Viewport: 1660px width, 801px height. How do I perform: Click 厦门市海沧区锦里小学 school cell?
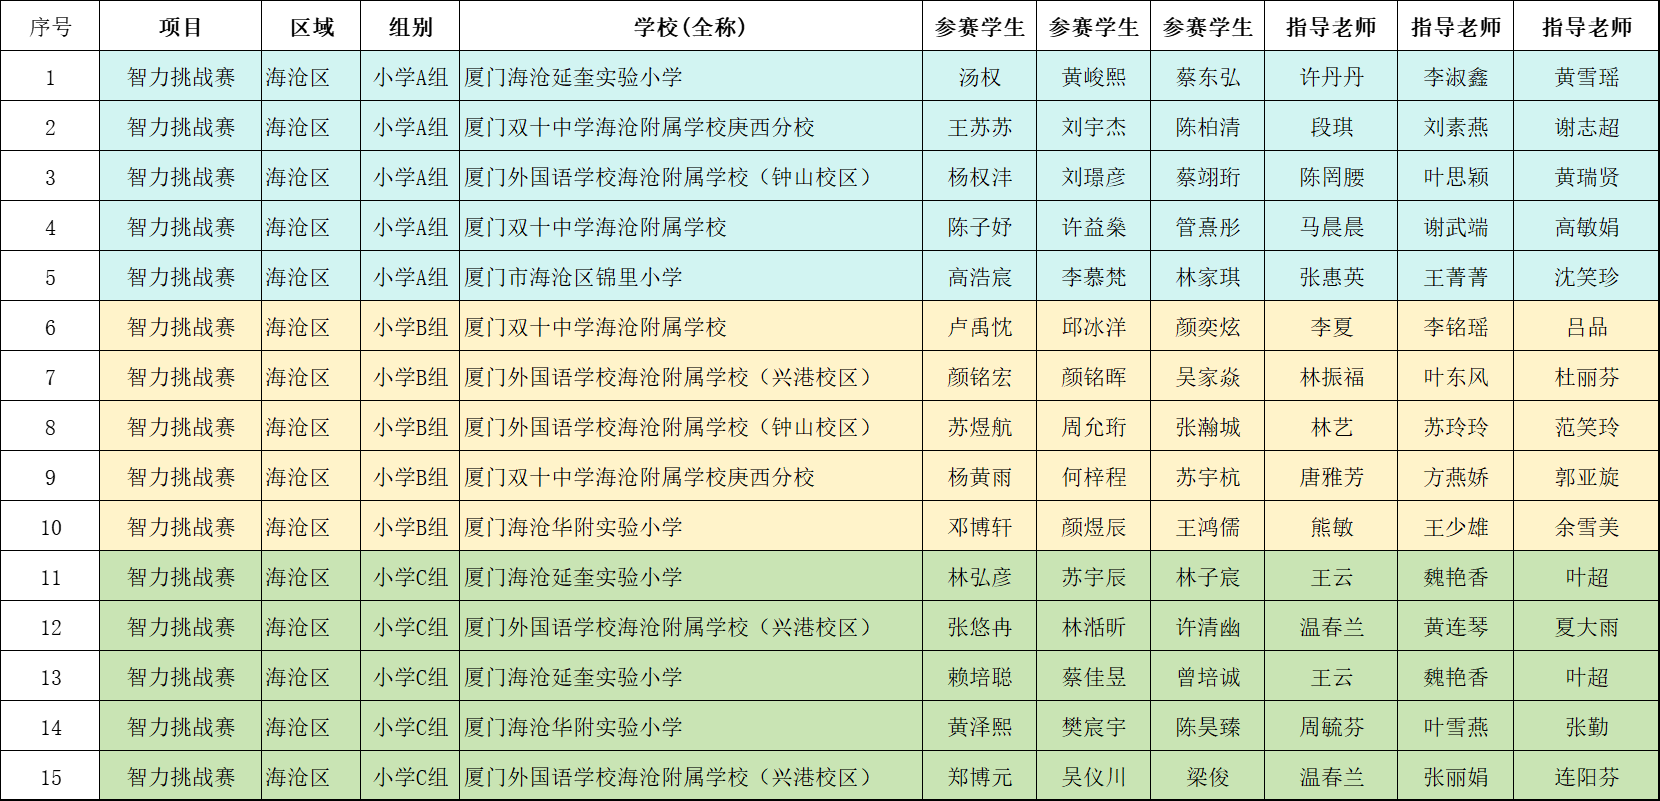tap(691, 277)
